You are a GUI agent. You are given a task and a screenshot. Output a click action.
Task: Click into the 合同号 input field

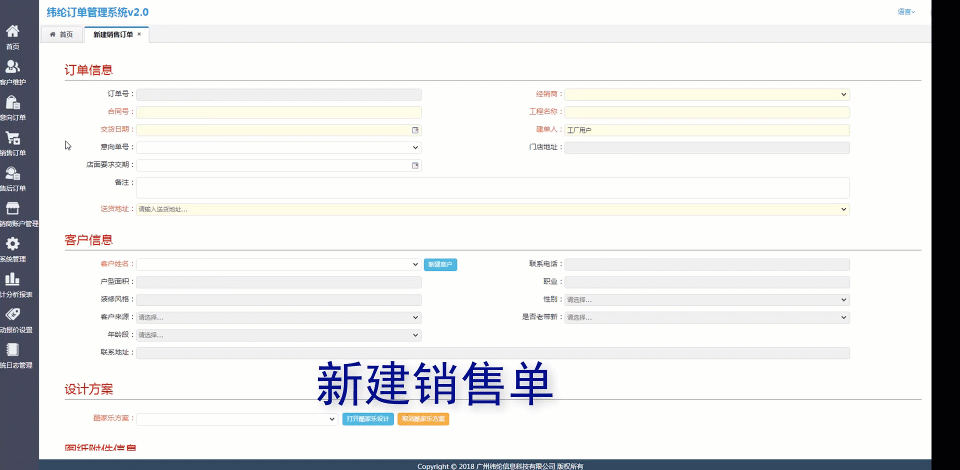coord(279,112)
